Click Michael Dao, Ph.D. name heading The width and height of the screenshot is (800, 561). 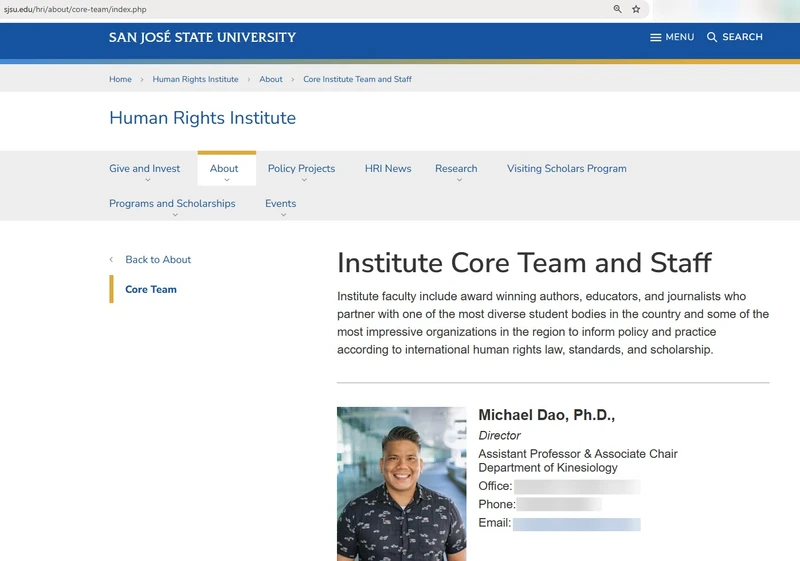546,415
